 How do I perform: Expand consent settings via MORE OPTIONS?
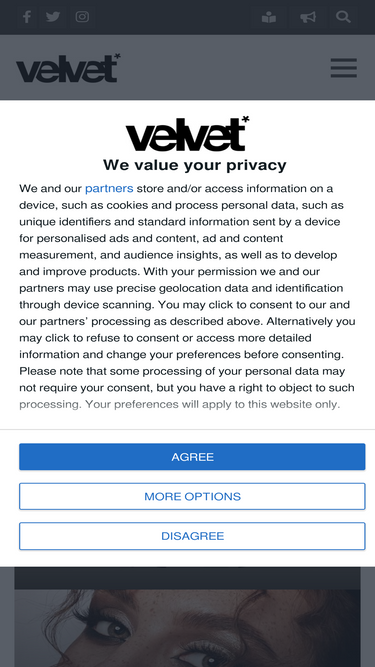[x=192, y=496]
